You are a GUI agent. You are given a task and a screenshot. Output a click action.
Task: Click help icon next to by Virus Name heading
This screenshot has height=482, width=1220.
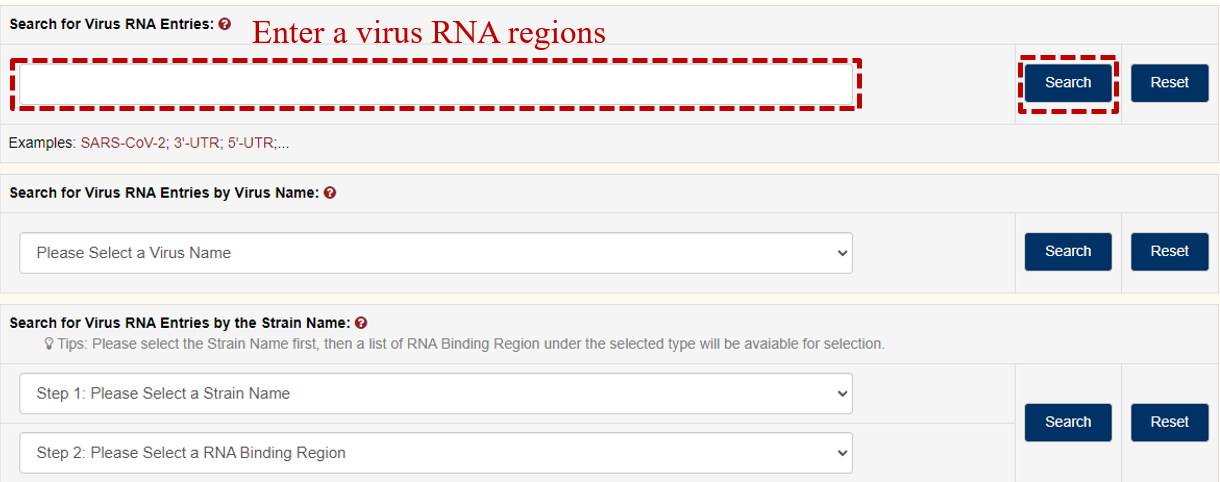pos(330,193)
